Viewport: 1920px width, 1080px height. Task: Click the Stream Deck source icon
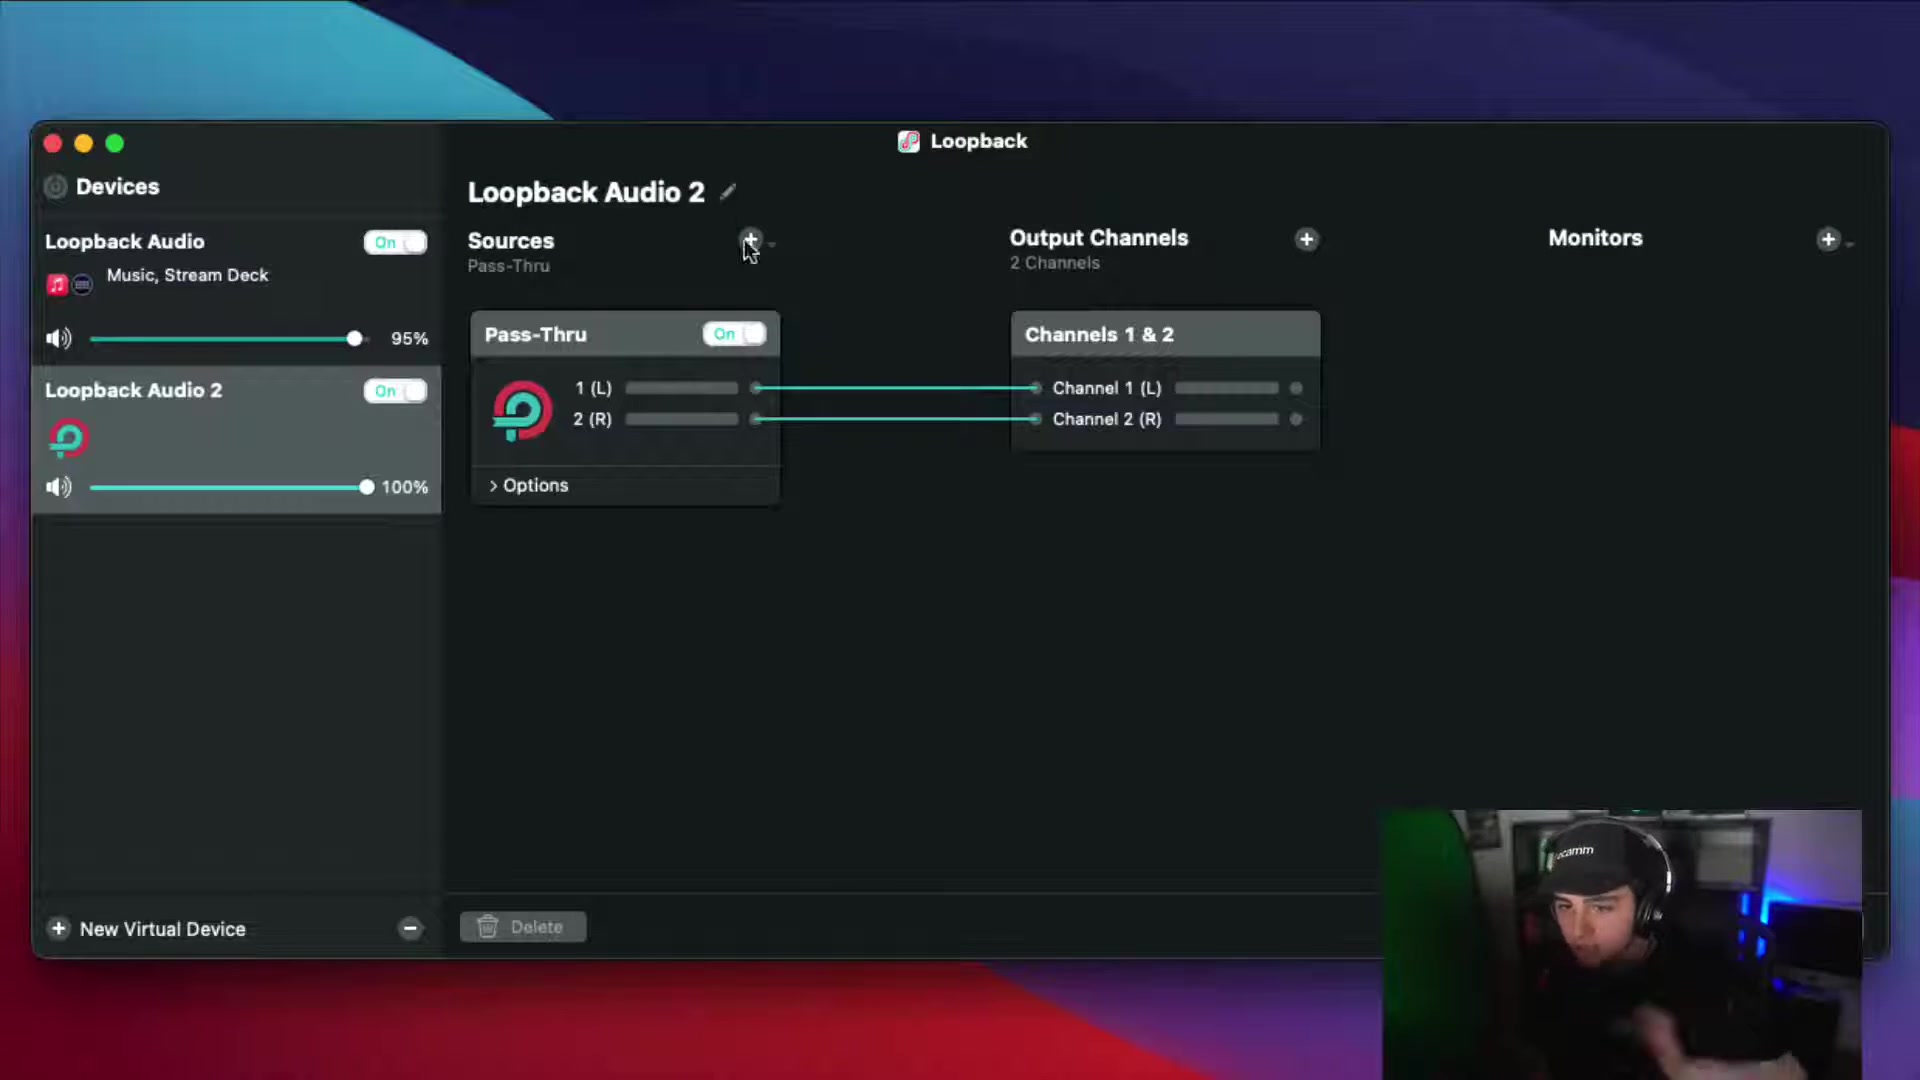(x=83, y=285)
